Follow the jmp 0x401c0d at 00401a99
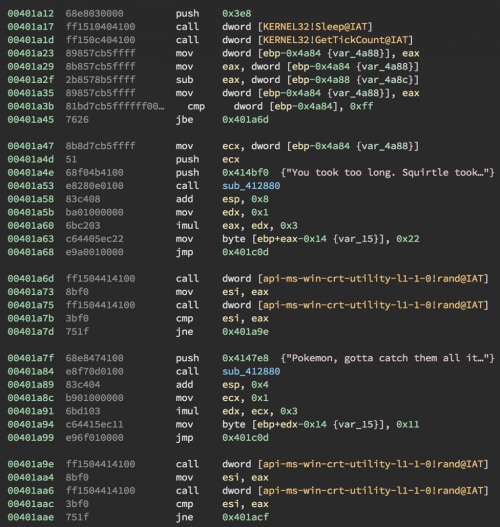The height and width of the screenshot is (527, 500). (x=245, y=438)
